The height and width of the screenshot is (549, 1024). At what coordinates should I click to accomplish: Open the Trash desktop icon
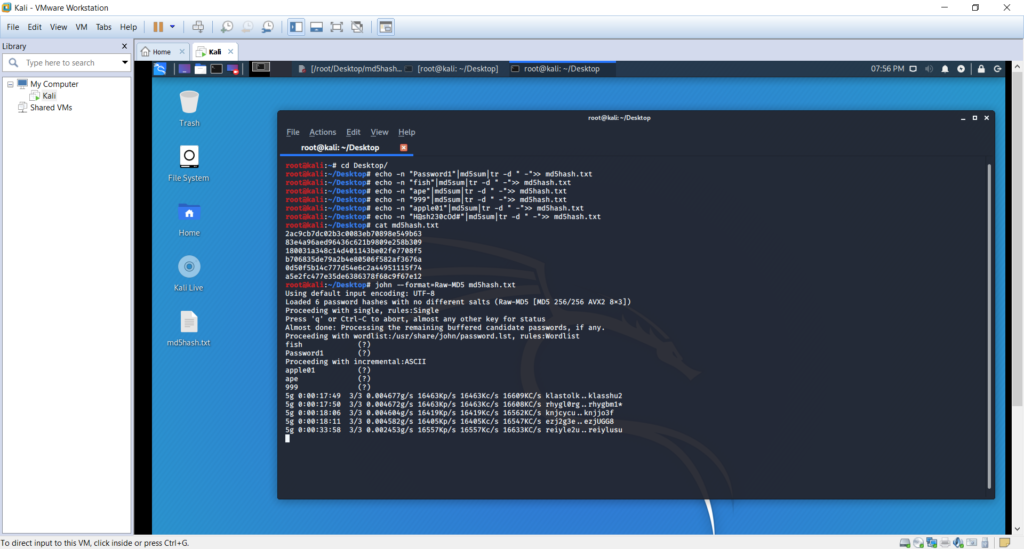189,108
